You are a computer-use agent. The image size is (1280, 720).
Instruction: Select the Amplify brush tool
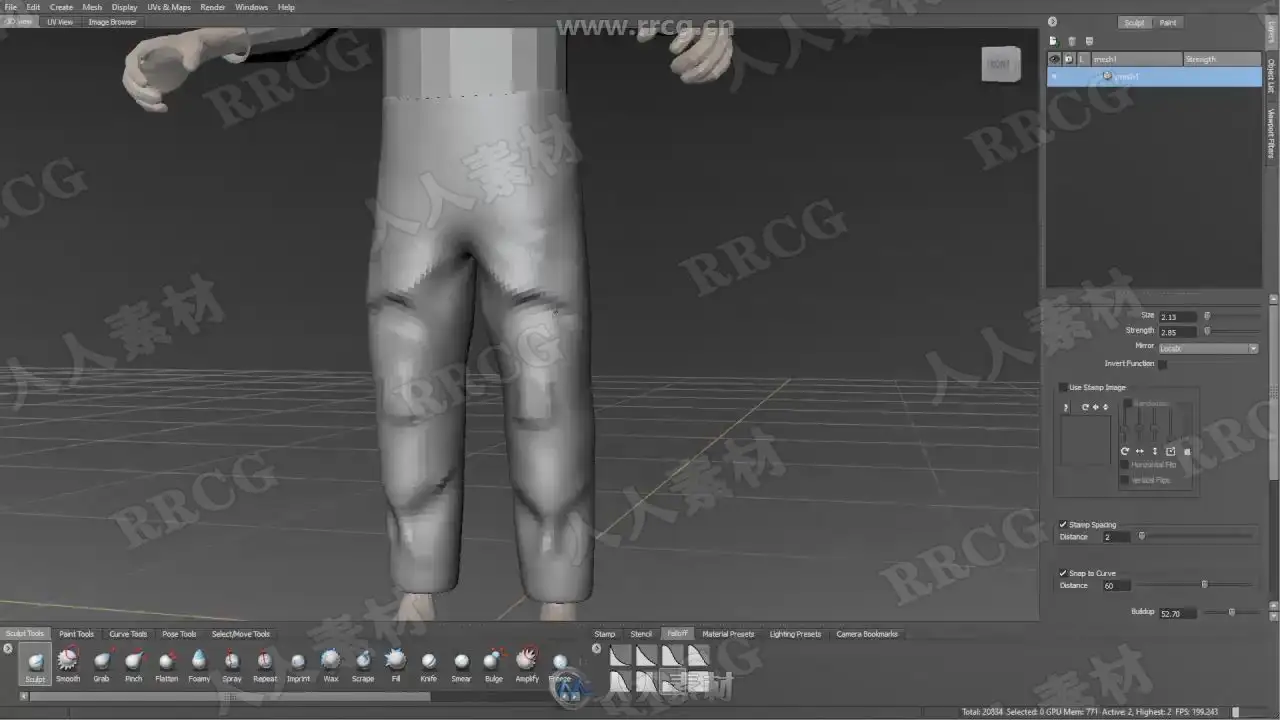click(x=527, y=664)
